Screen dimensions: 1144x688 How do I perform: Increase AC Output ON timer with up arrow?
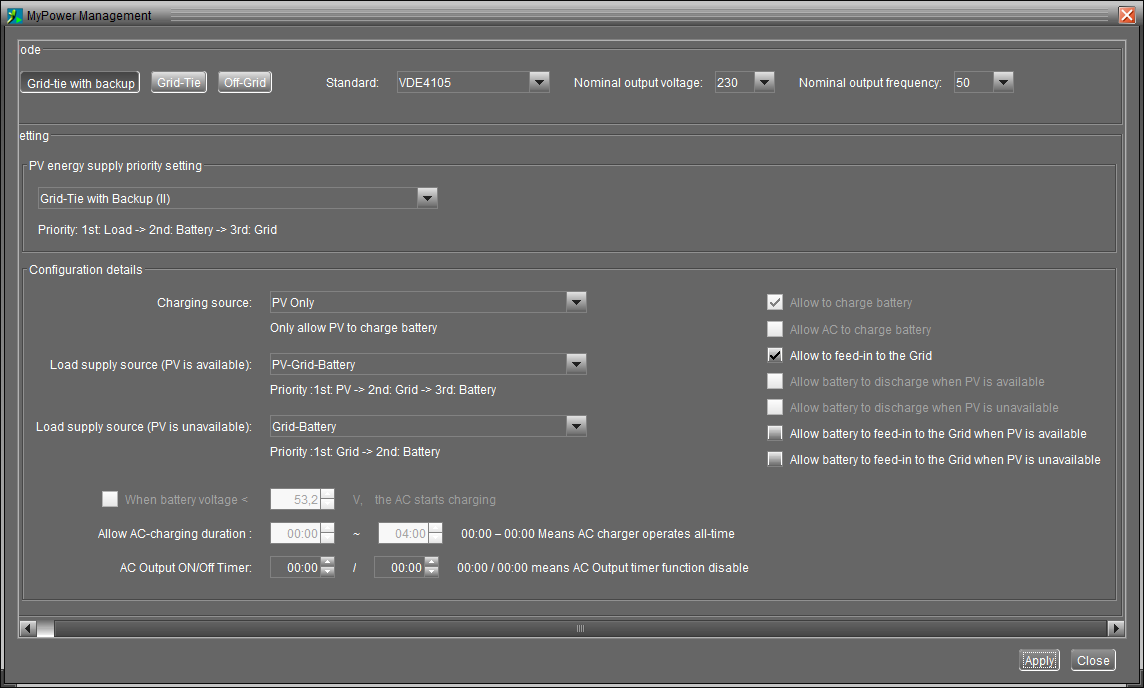tap(328, 563)
